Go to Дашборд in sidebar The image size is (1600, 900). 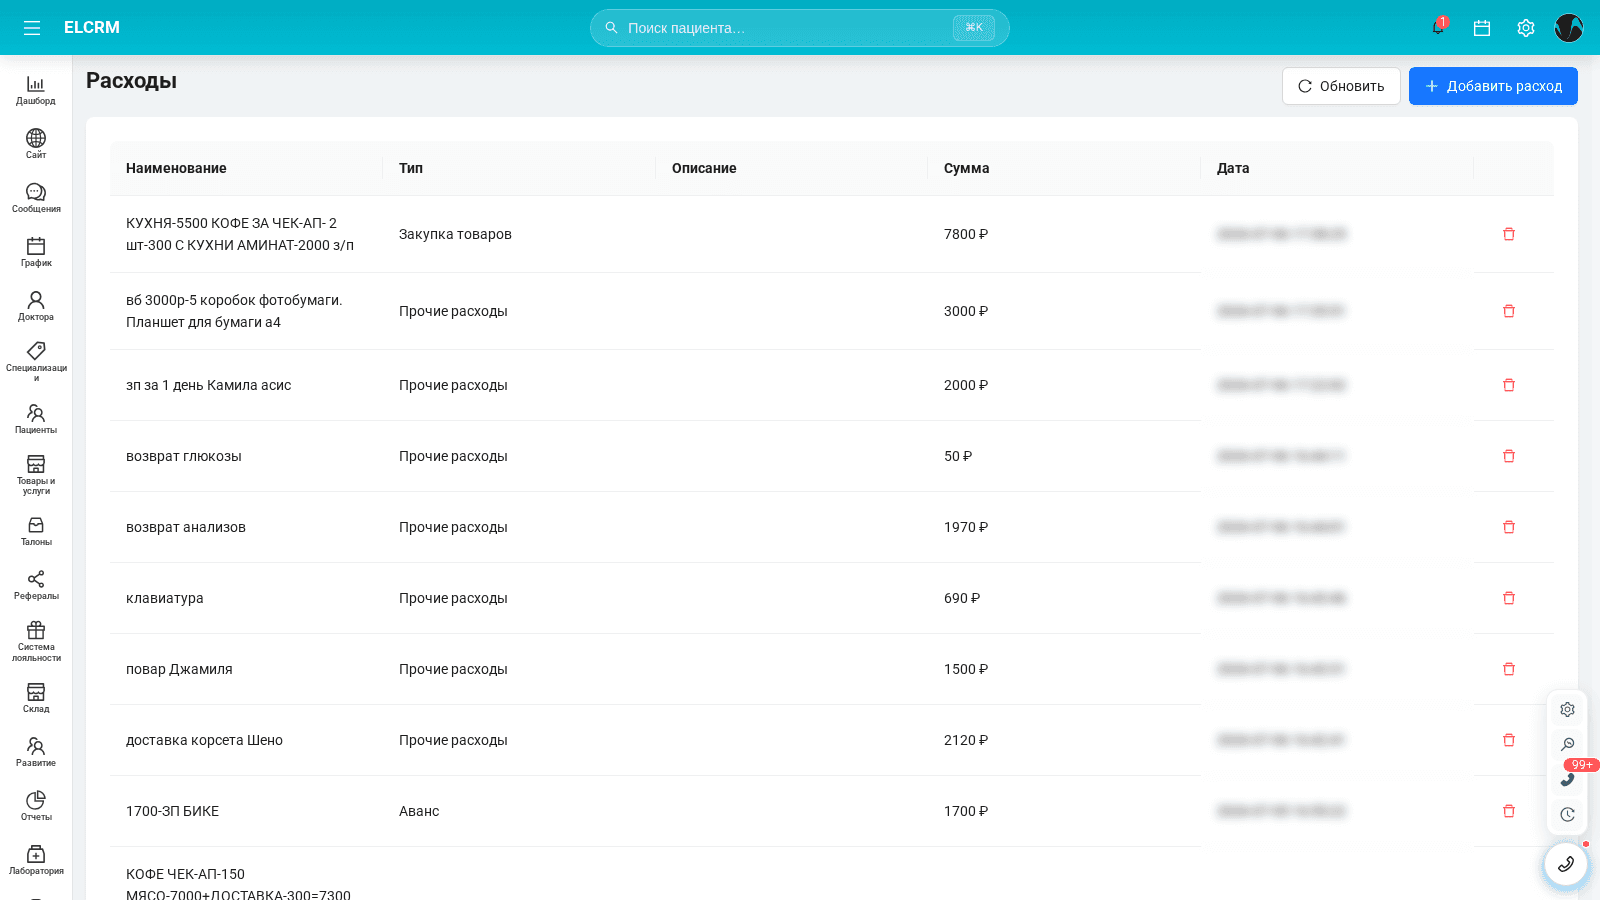(x=36, y=90)
